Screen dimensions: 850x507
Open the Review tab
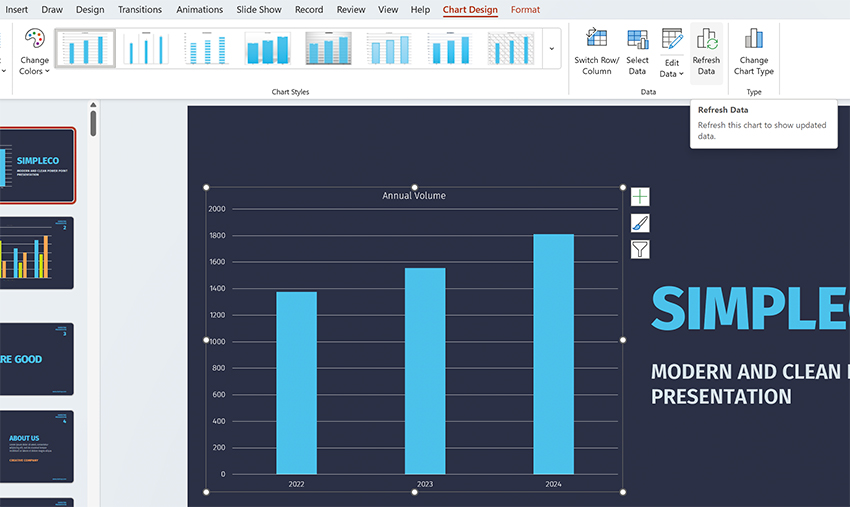click(351, 9)
